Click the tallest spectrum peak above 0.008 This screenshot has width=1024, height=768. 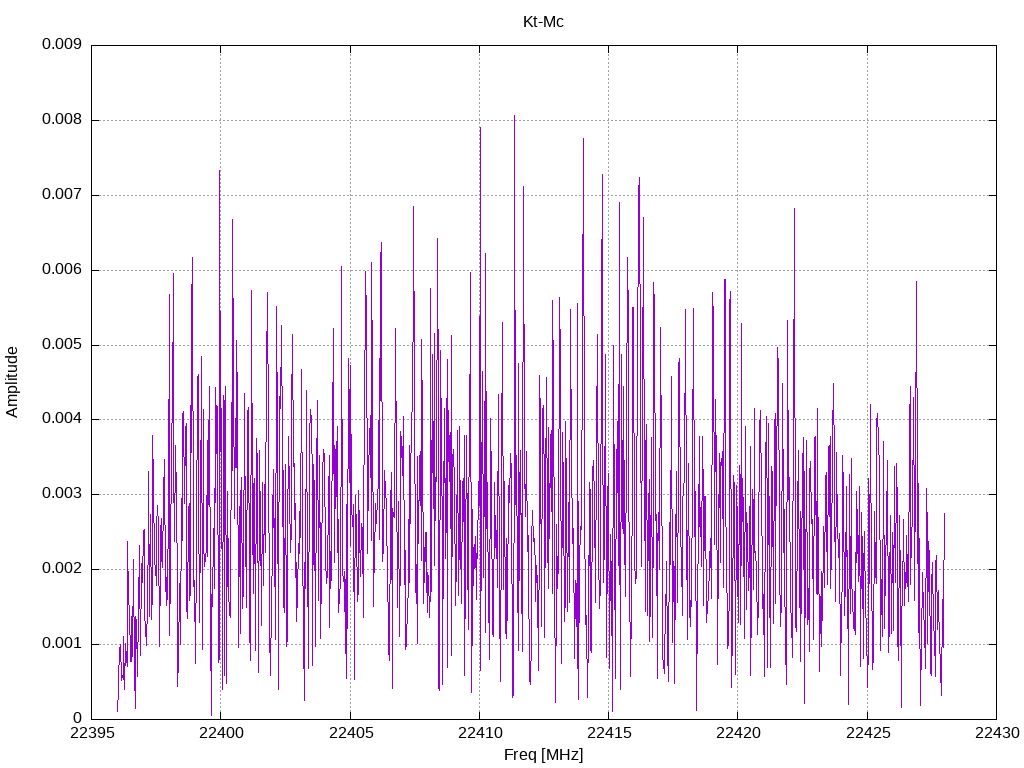(x=514, y=118)
